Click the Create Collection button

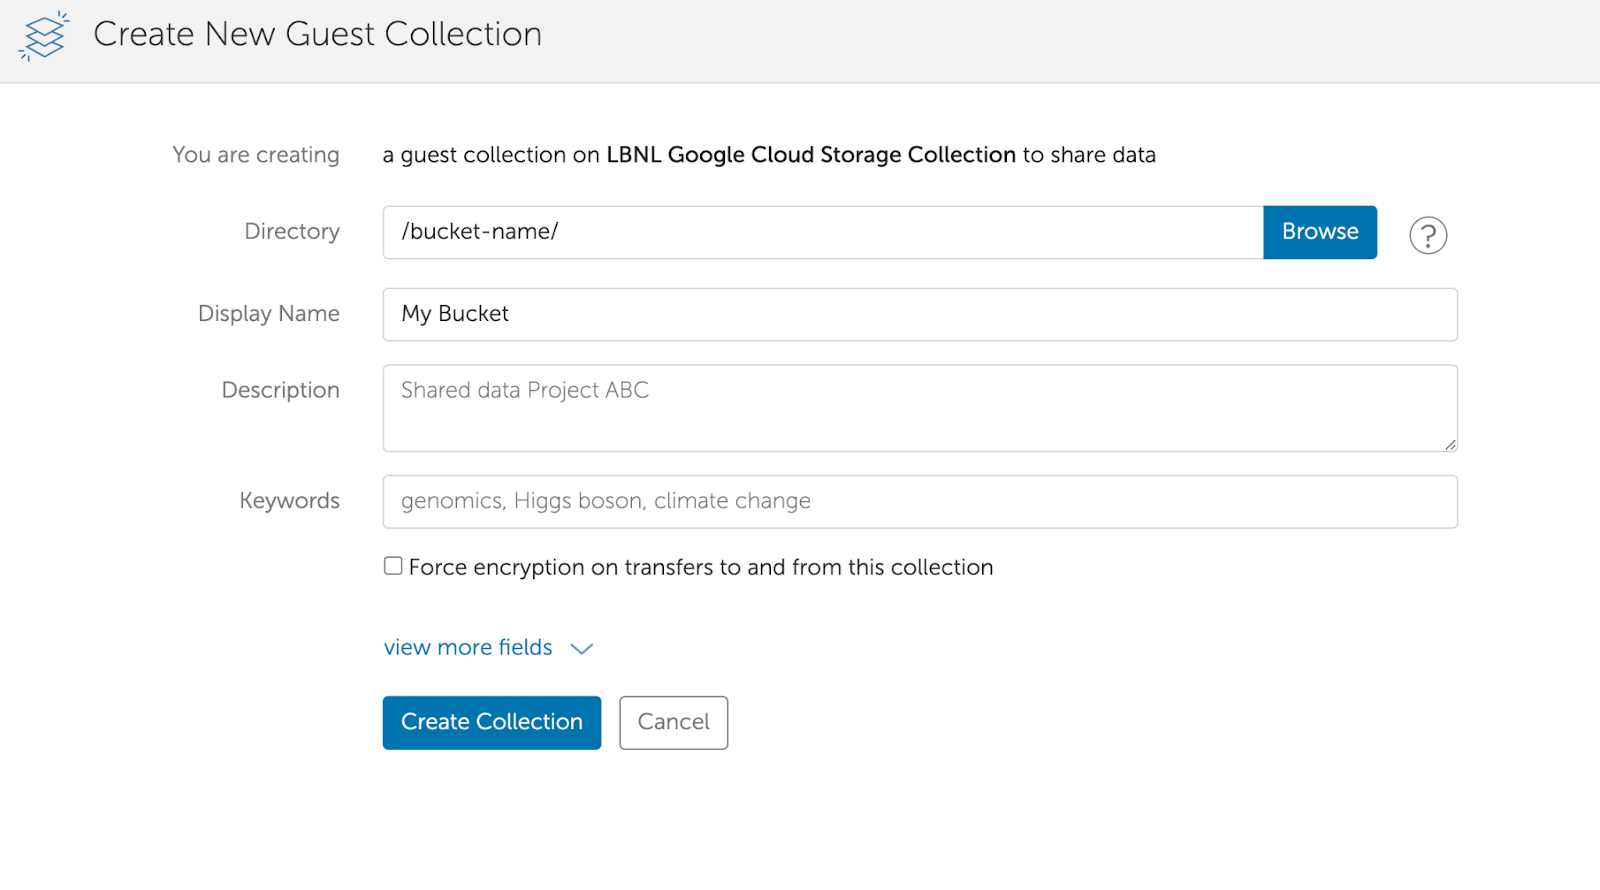pos(492,723)
